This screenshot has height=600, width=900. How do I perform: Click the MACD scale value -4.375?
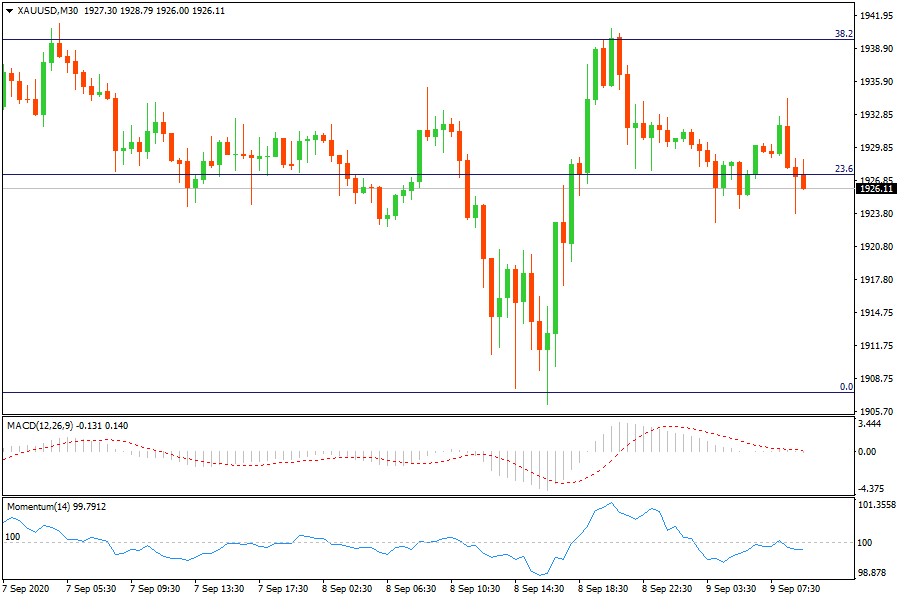(x=873, y=489)
